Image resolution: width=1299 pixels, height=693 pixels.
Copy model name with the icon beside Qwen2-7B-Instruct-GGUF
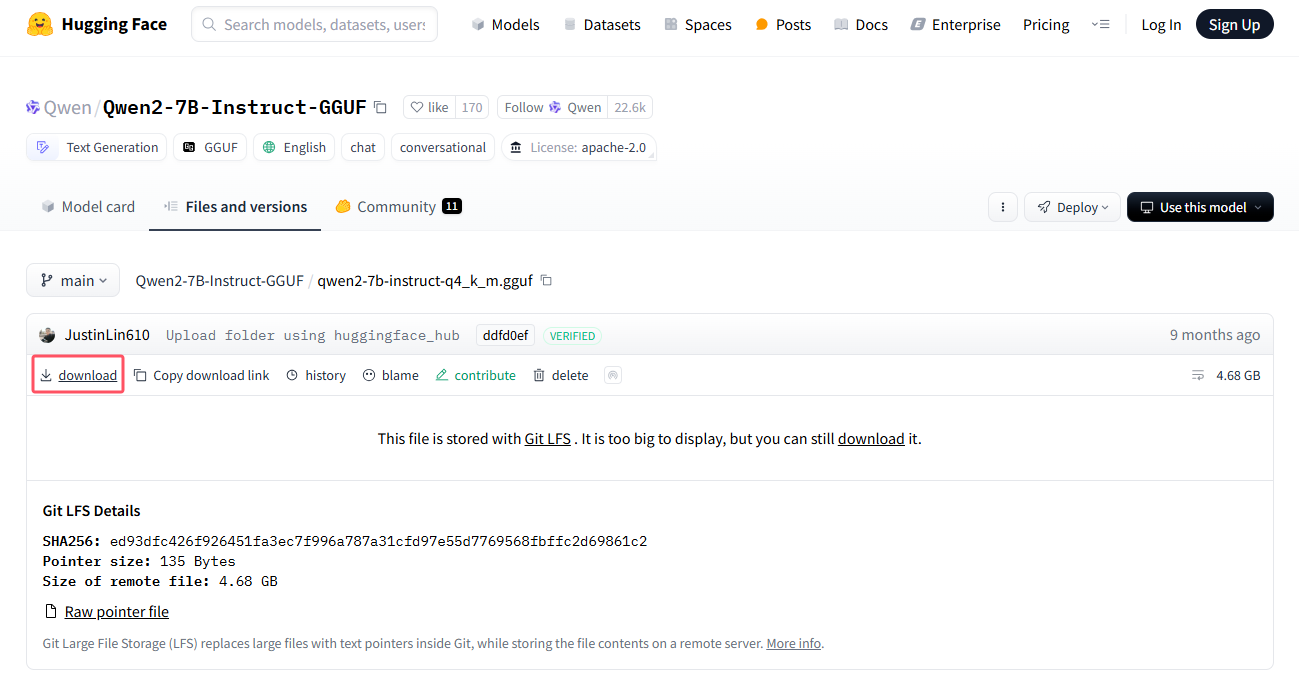coord(380,107)
